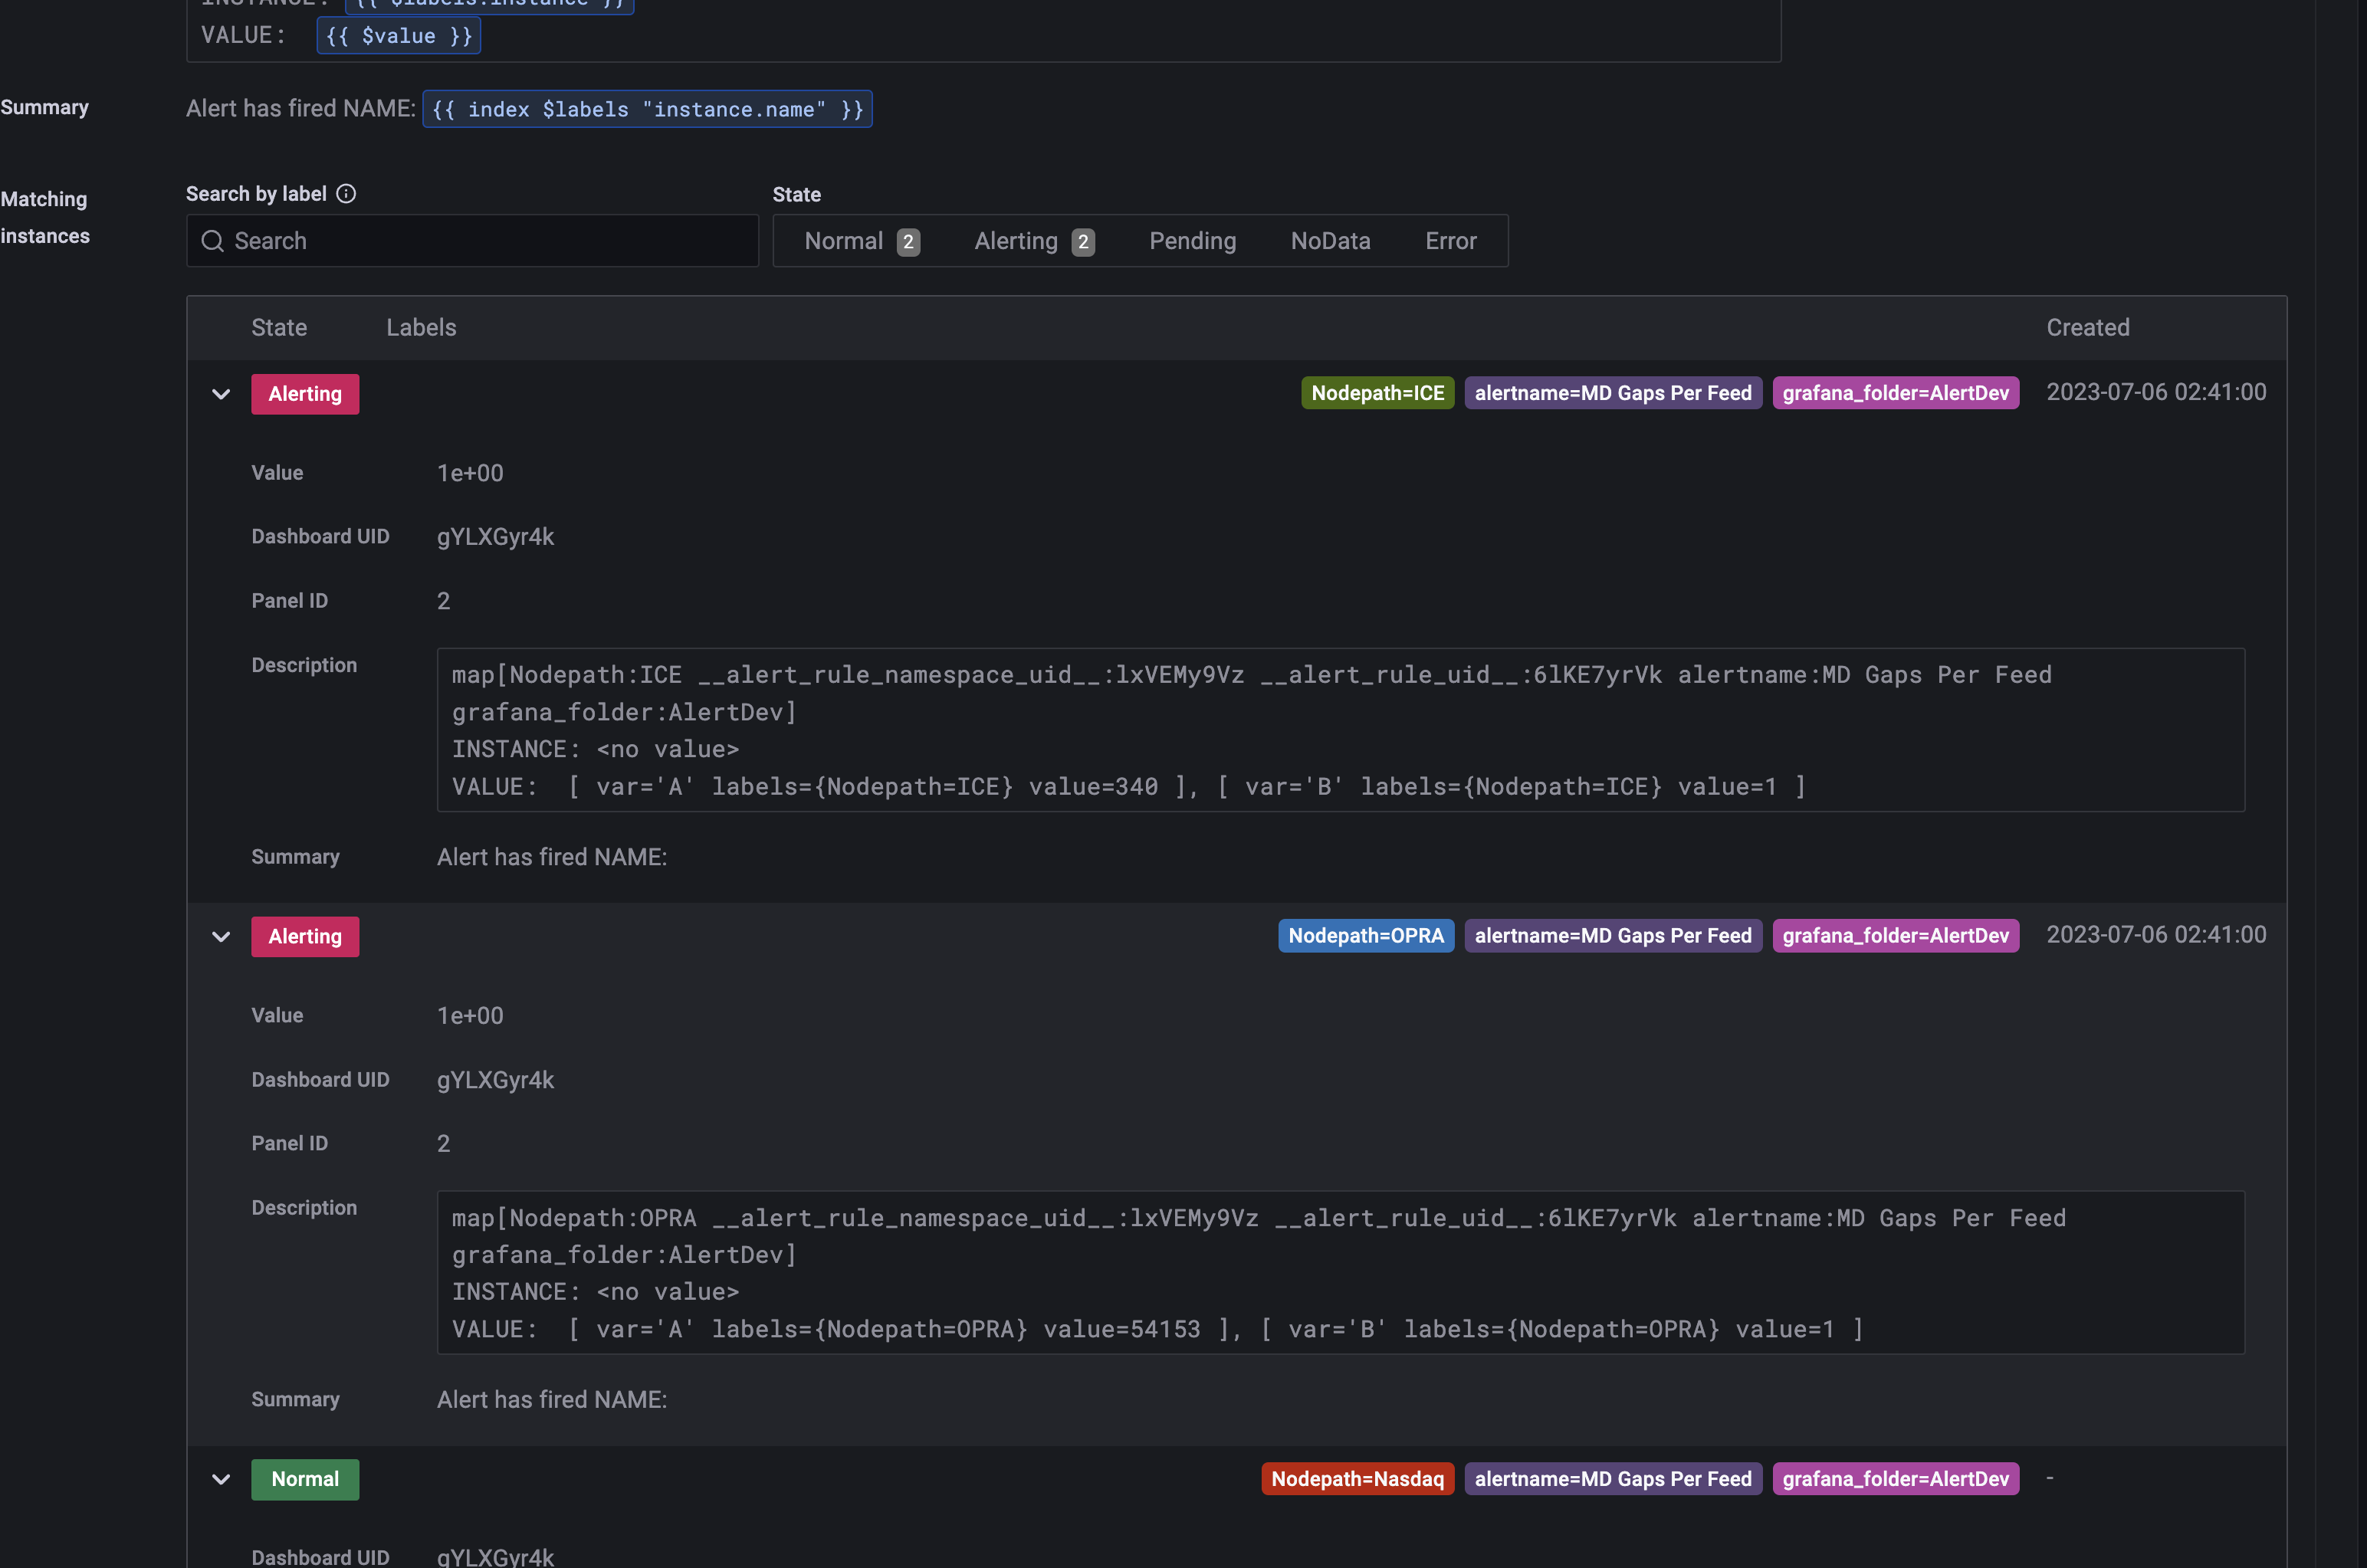Click the Nodepath=ICE green label tag
This screenshot has height=1568, width=2367.
click(x=1377, y=393)
